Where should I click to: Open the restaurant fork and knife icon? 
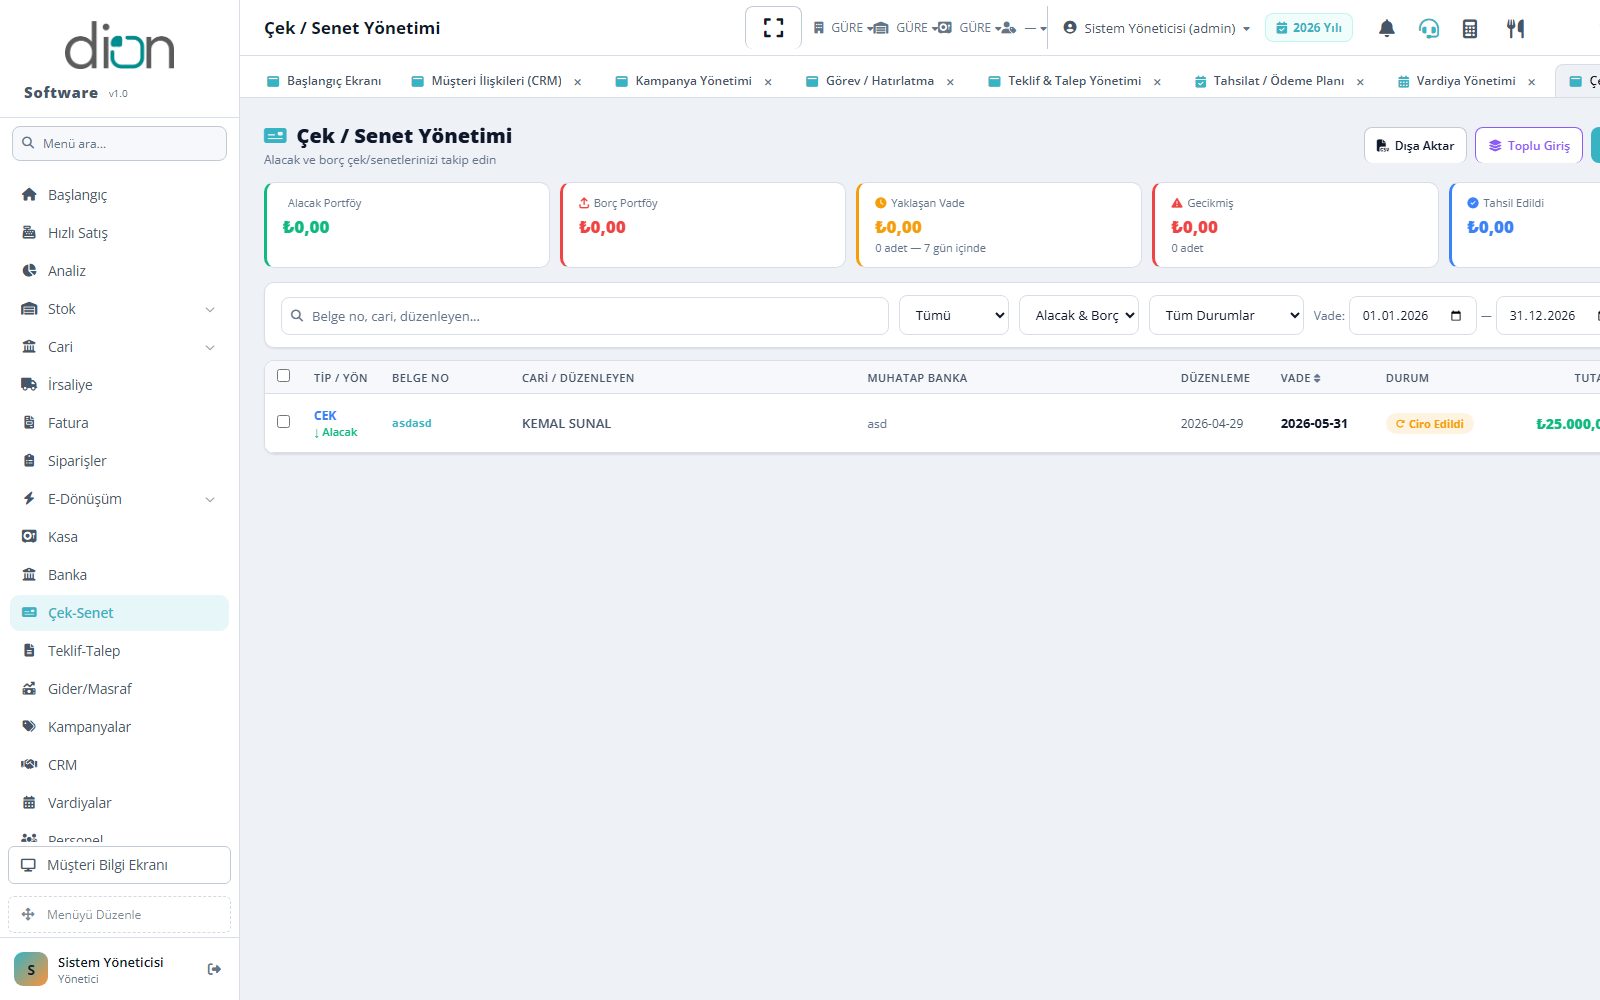coord(1515,28)
